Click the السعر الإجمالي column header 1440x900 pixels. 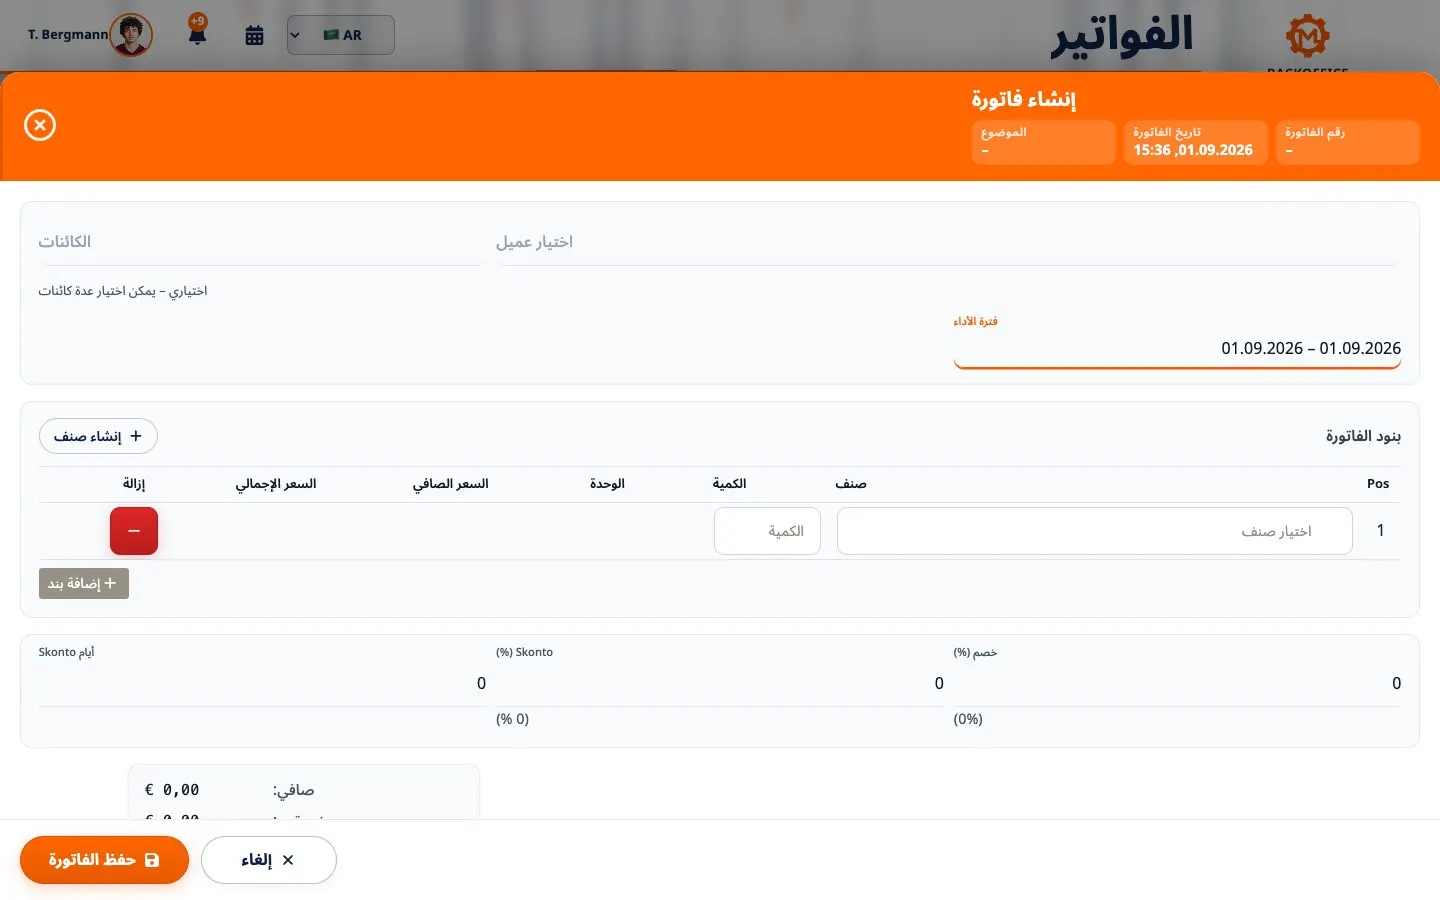point(276,484)
